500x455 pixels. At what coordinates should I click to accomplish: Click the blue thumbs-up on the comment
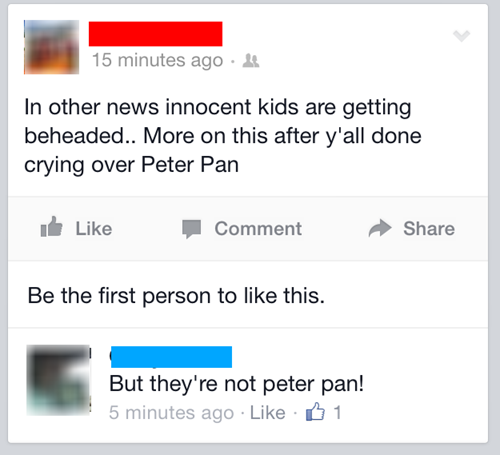tap(315, 412)
